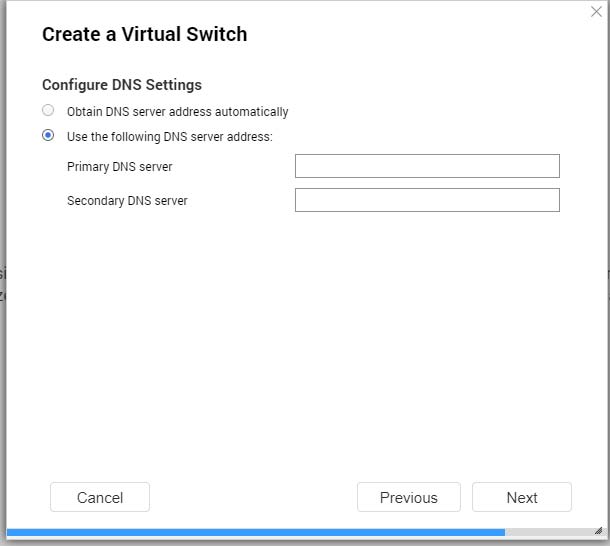
Task: Click the right end of Secondary DNS server field
Action: point(550,200)
